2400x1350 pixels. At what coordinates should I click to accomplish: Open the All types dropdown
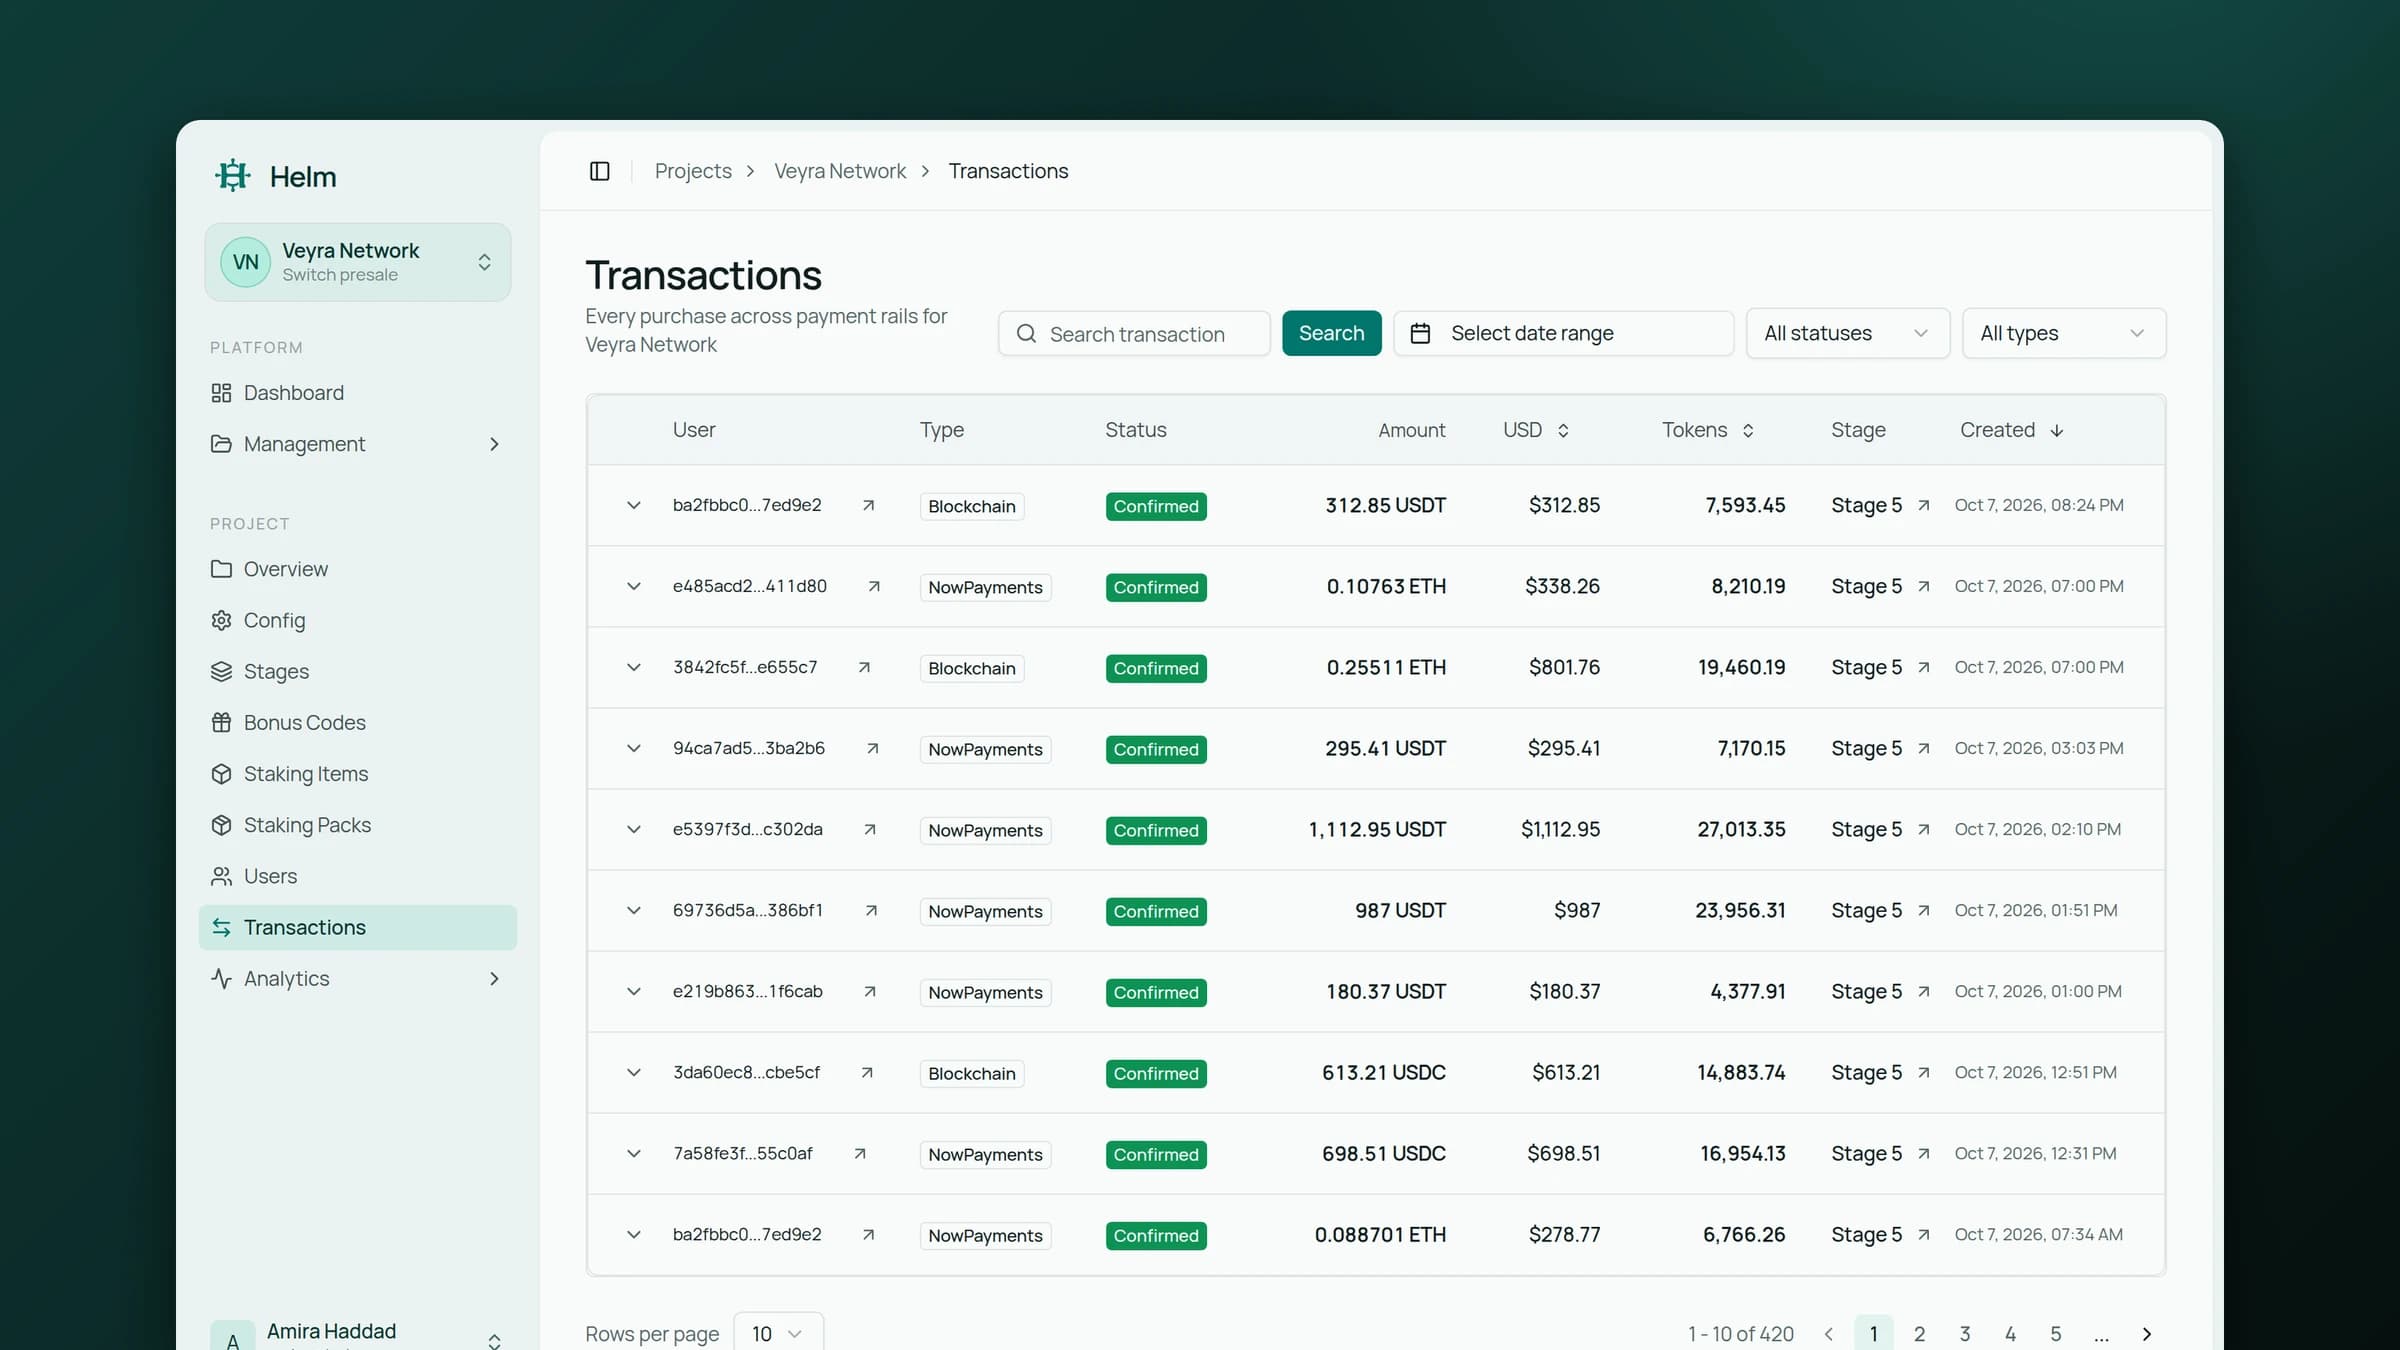pos(2063,333)
